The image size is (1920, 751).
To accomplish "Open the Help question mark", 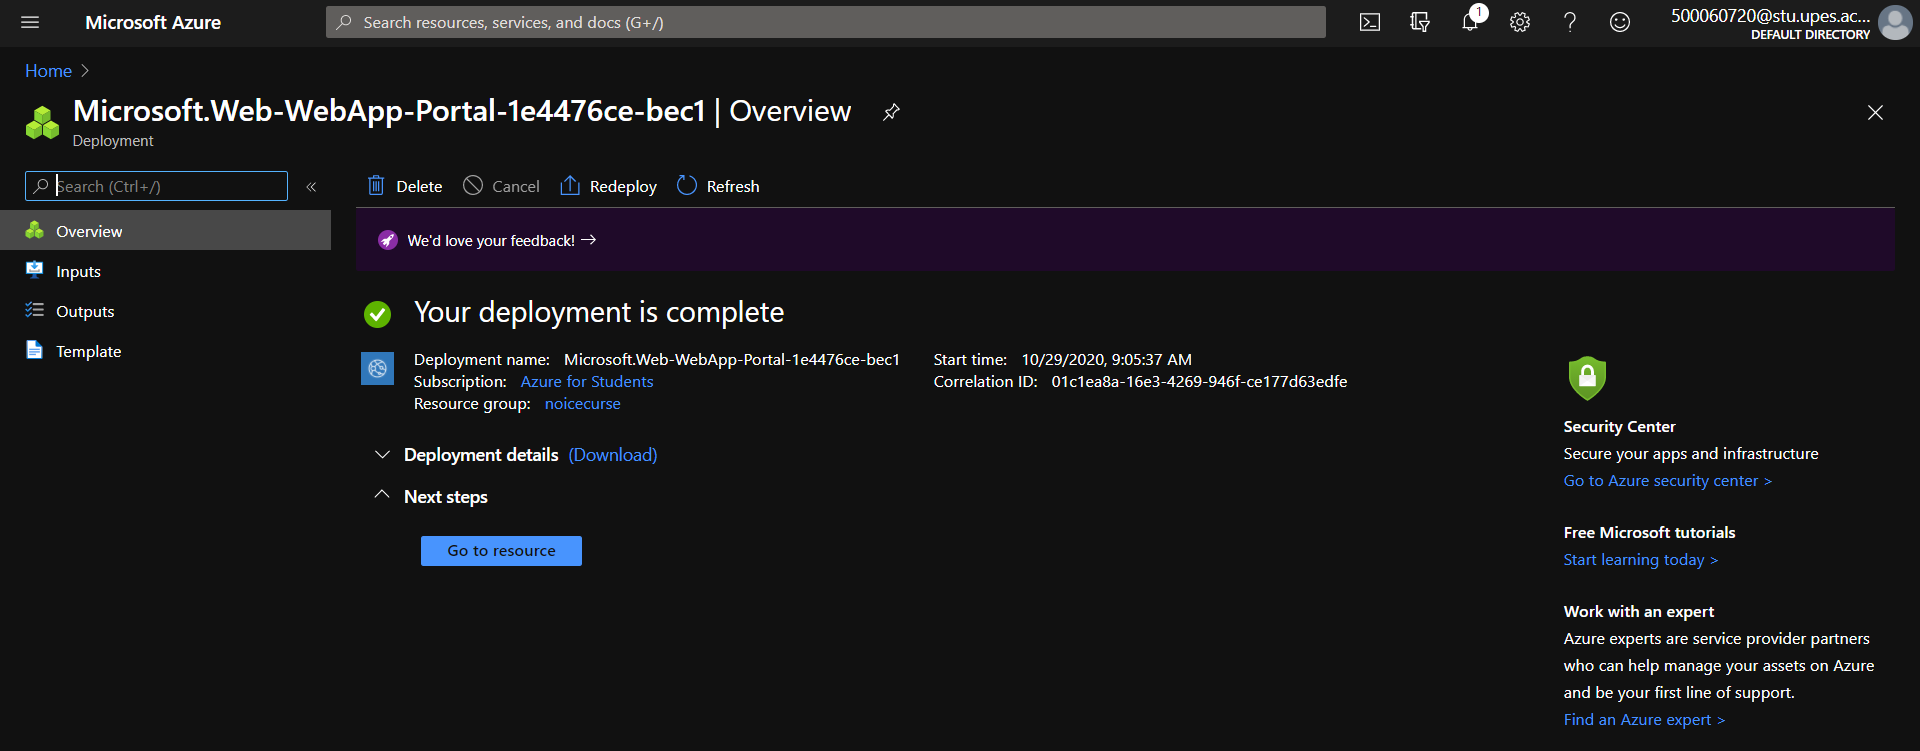I will [x=1570, y=22].
